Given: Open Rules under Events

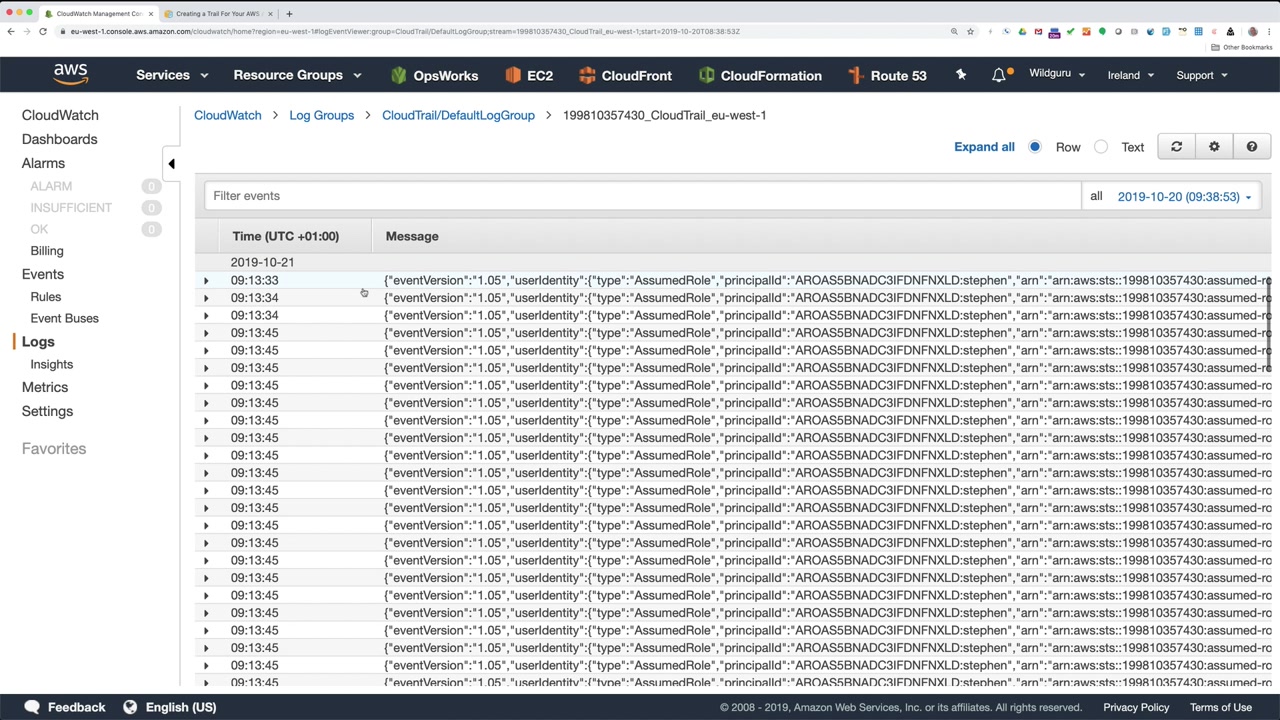Looking at the screenshot, I should 46,297.
